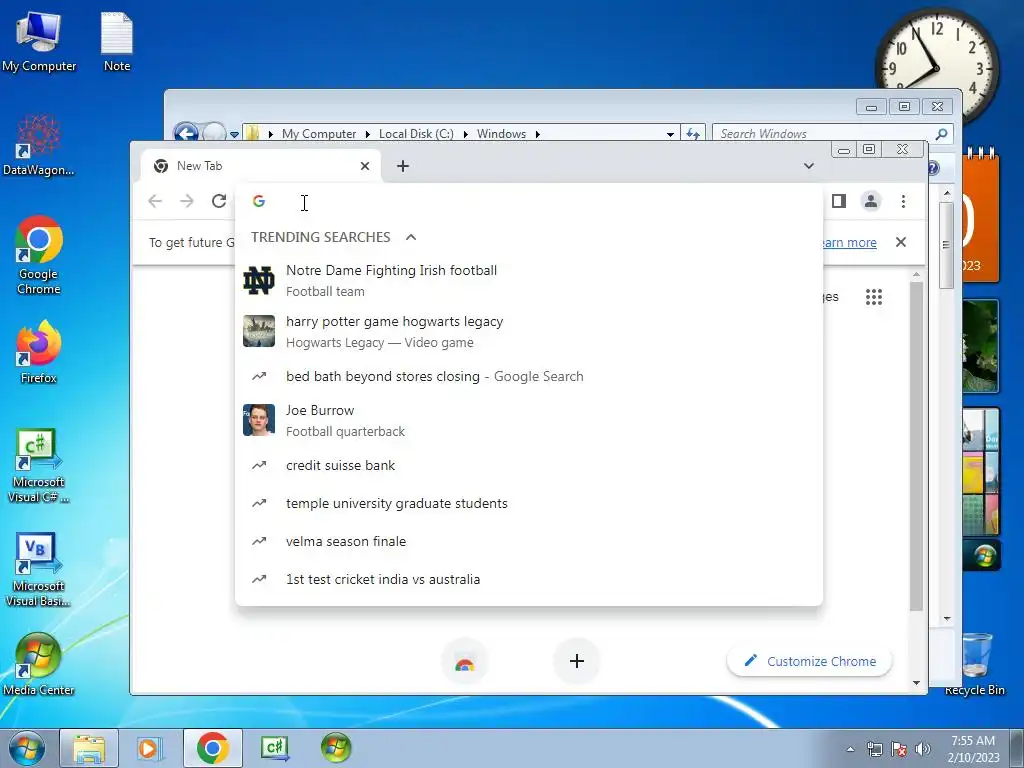Click the taskbar clock showing 7:55 AM

[x=973, y=749]
